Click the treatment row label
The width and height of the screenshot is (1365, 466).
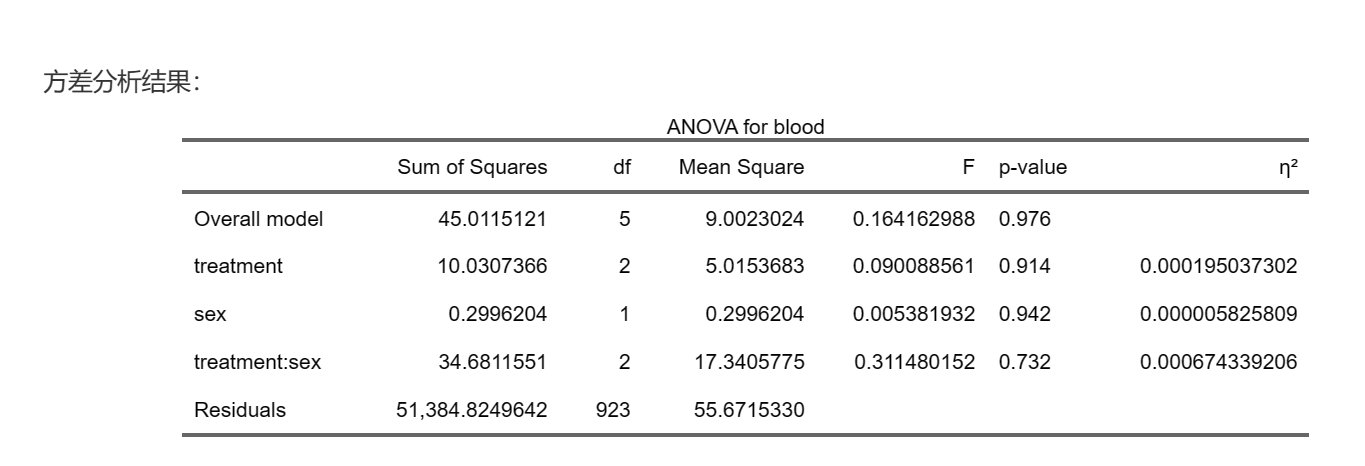click(238, 266)
